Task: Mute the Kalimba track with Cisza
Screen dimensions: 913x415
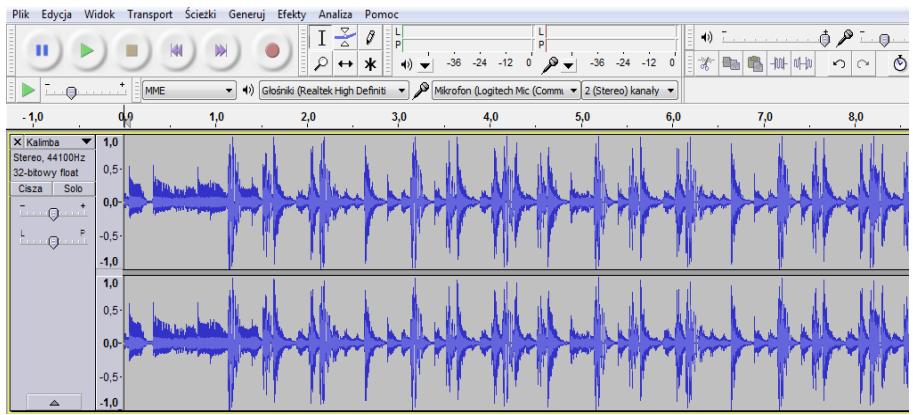Action: (x=30, y=188)
